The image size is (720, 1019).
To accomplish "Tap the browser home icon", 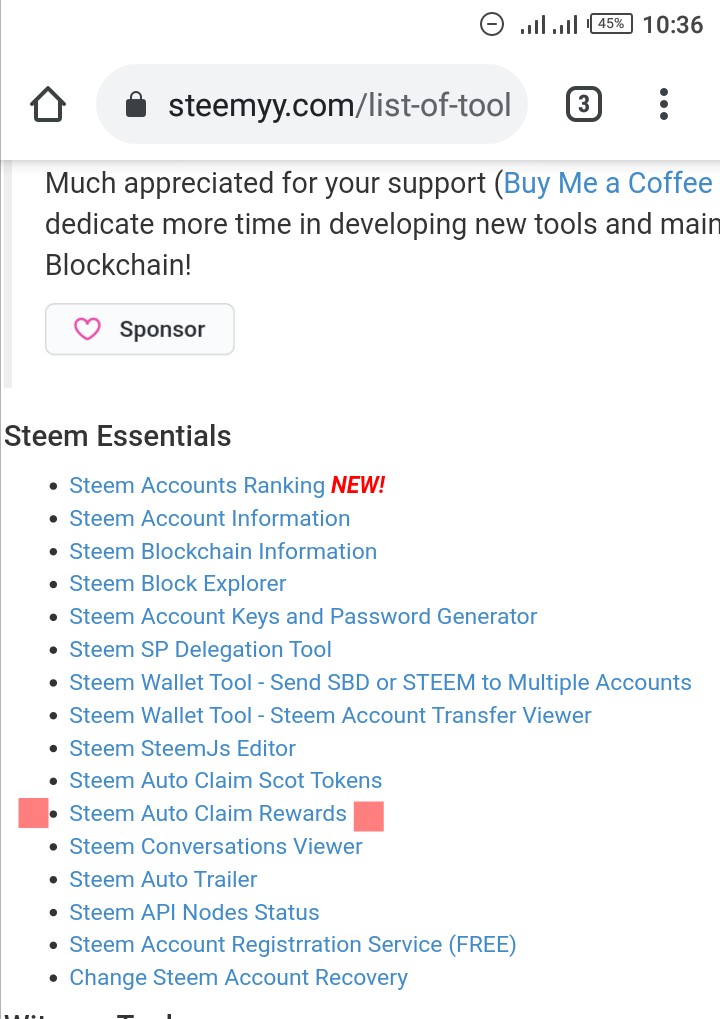I will [x=48, y=105].
